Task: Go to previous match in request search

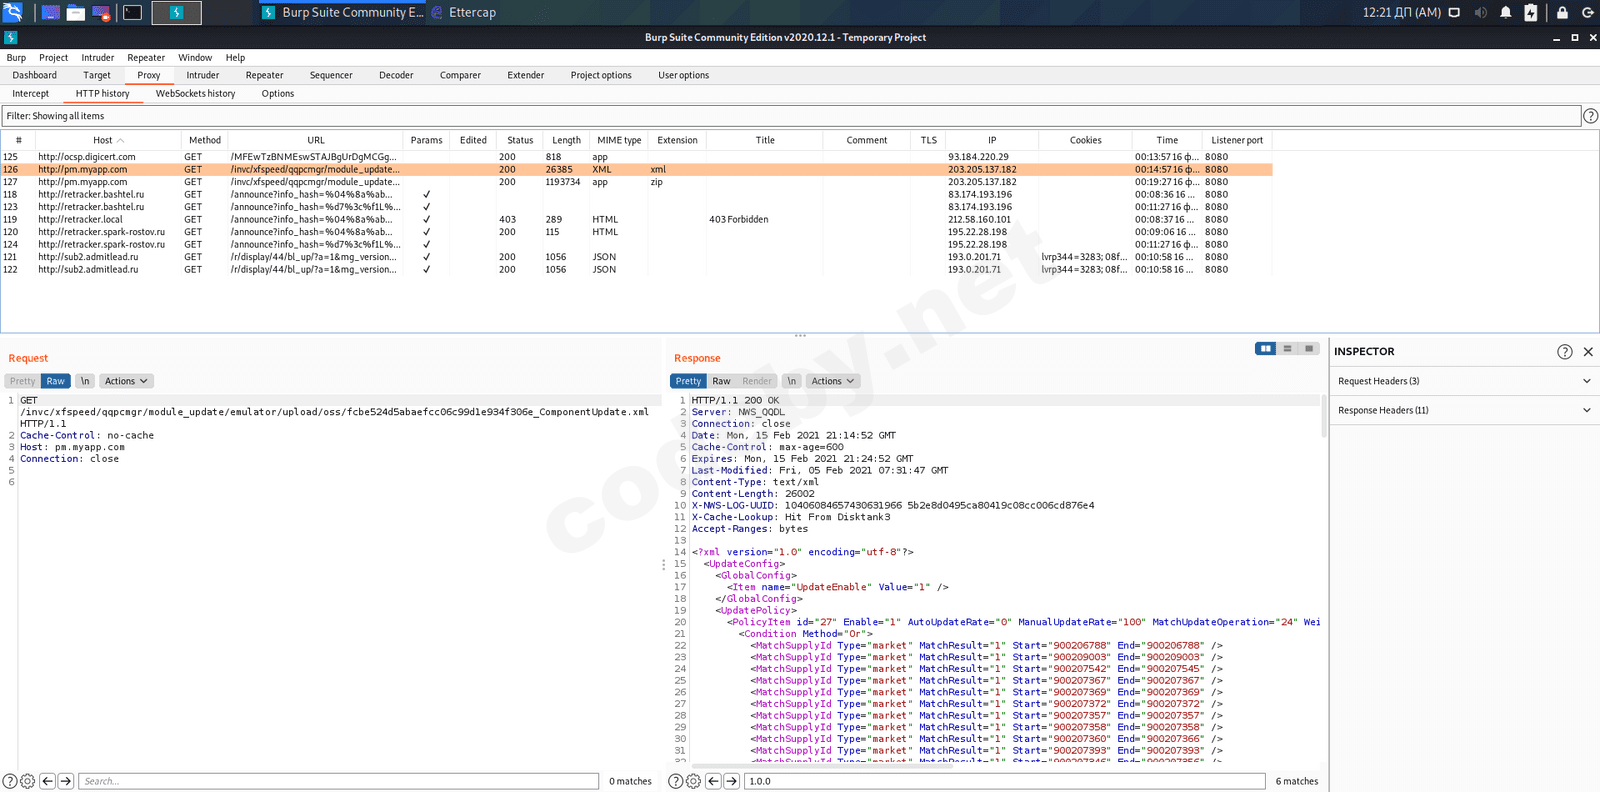Action: (47, 781)
